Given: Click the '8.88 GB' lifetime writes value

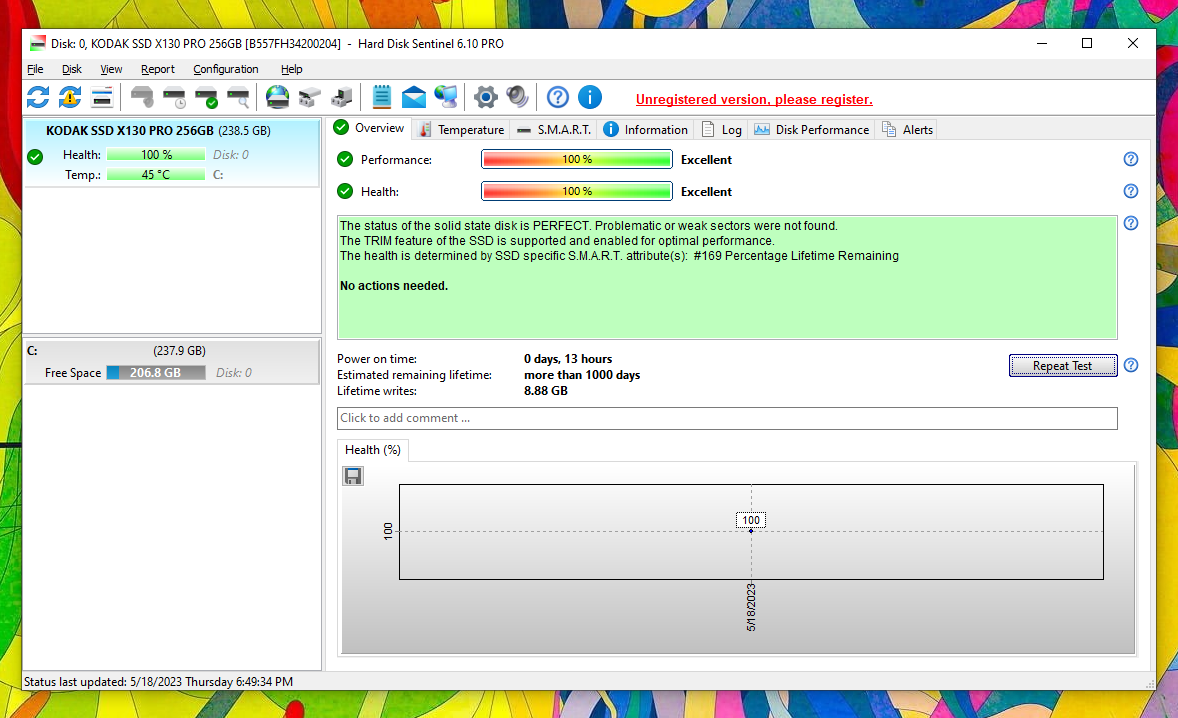Looking at the screenshot, I should [545, 391].
